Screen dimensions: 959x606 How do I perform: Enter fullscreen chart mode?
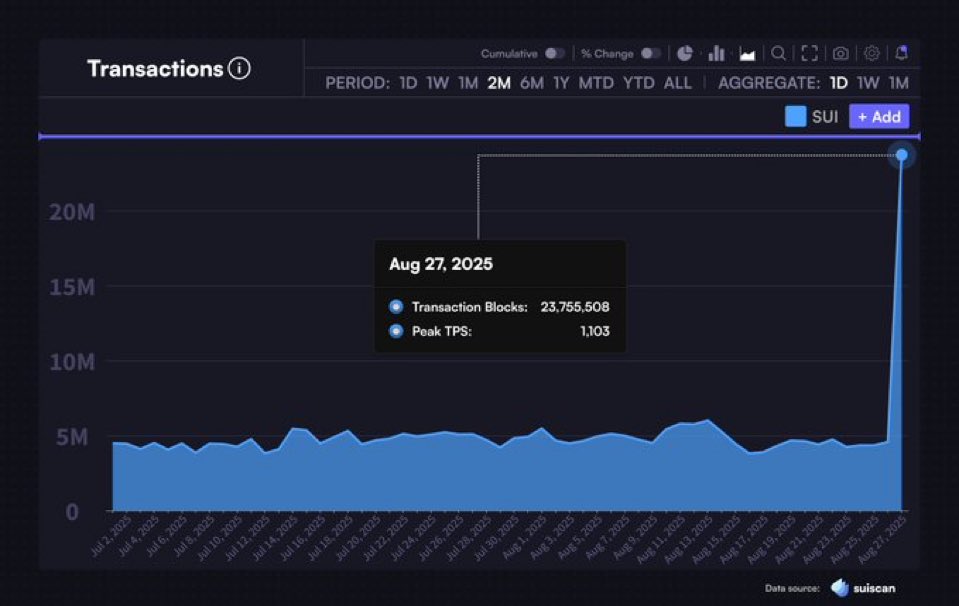point(810,54)
